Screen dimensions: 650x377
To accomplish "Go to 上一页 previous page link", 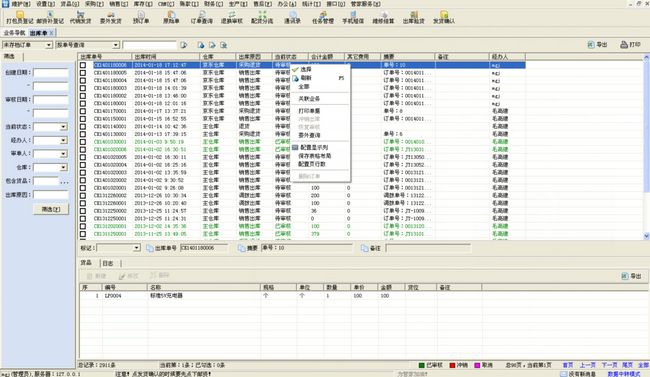I will (x=587, y=365).
